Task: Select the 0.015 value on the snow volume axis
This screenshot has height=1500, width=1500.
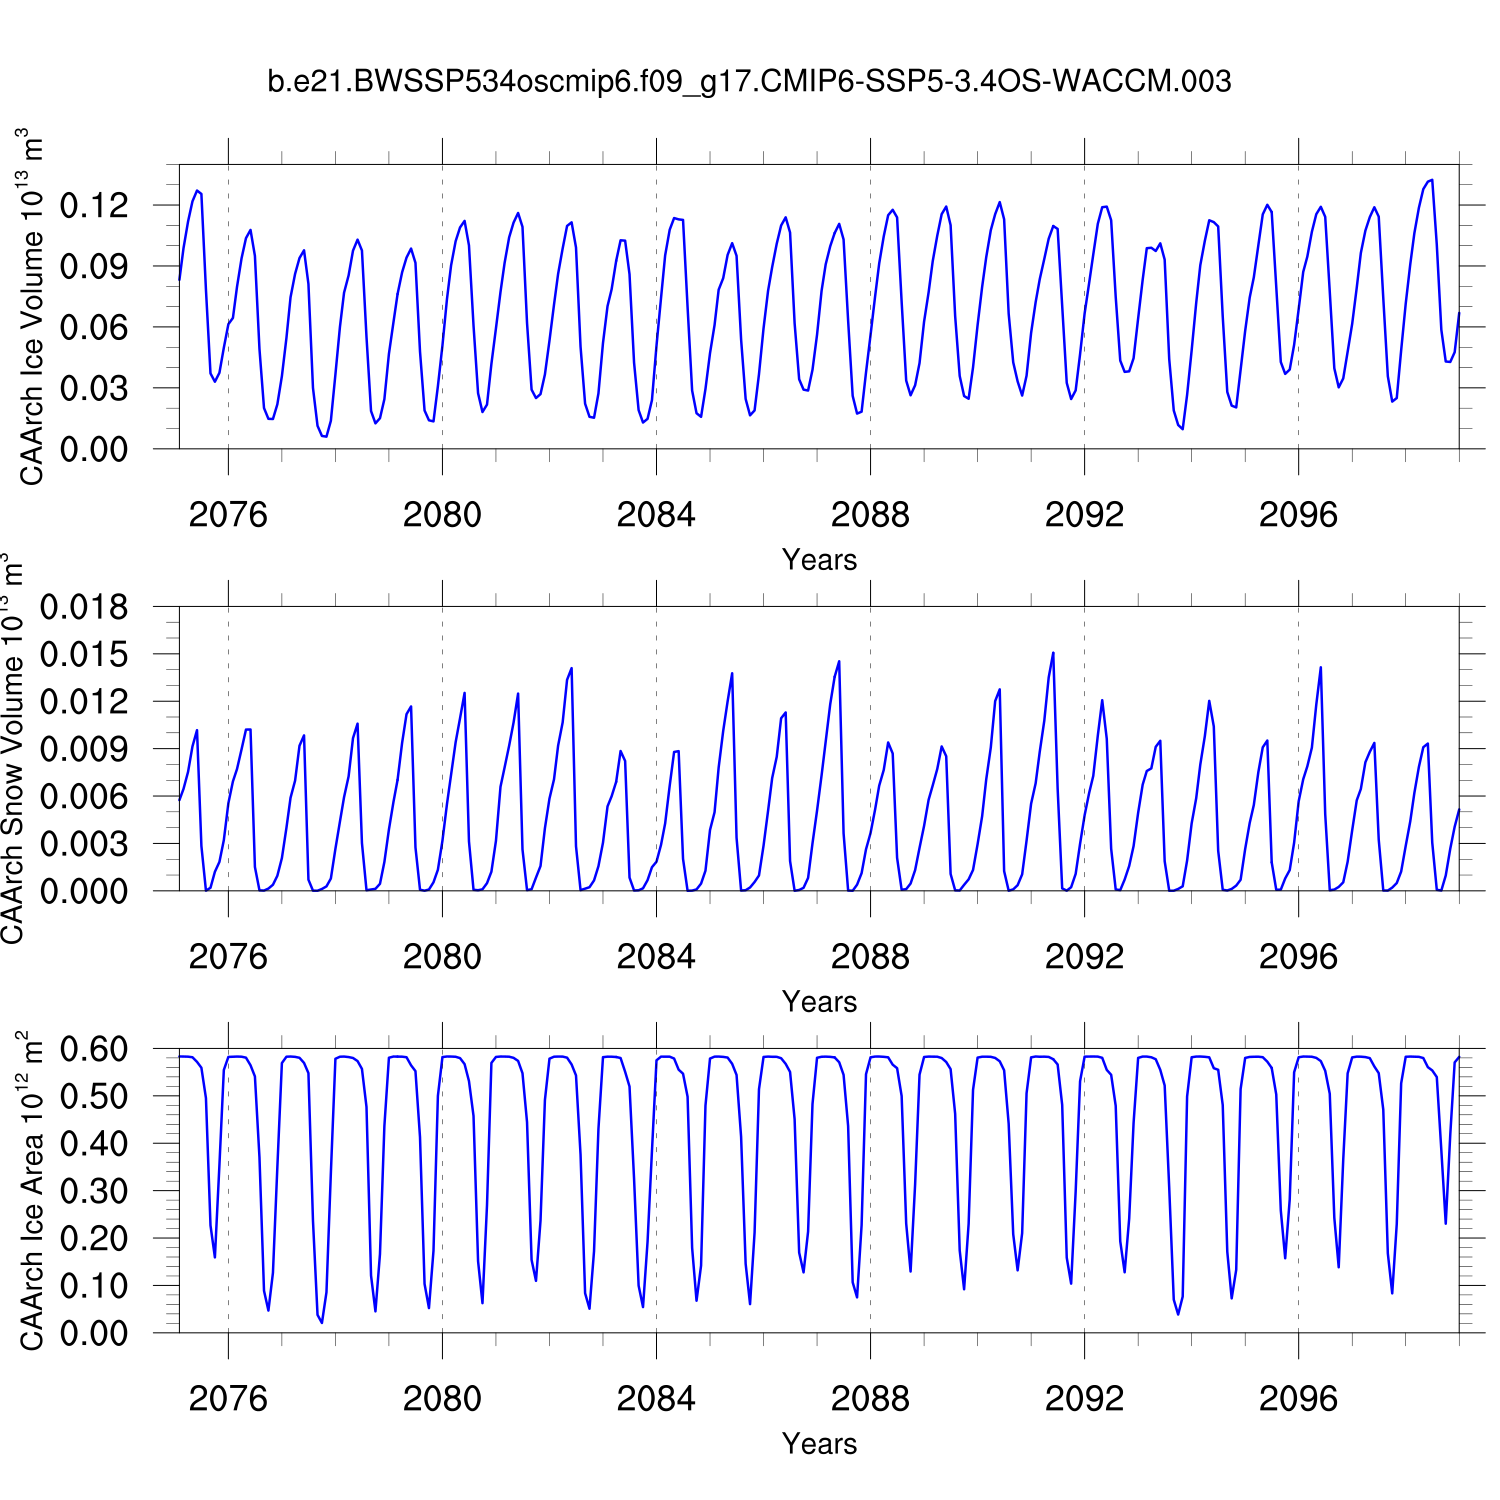Action: pos(84,655)
